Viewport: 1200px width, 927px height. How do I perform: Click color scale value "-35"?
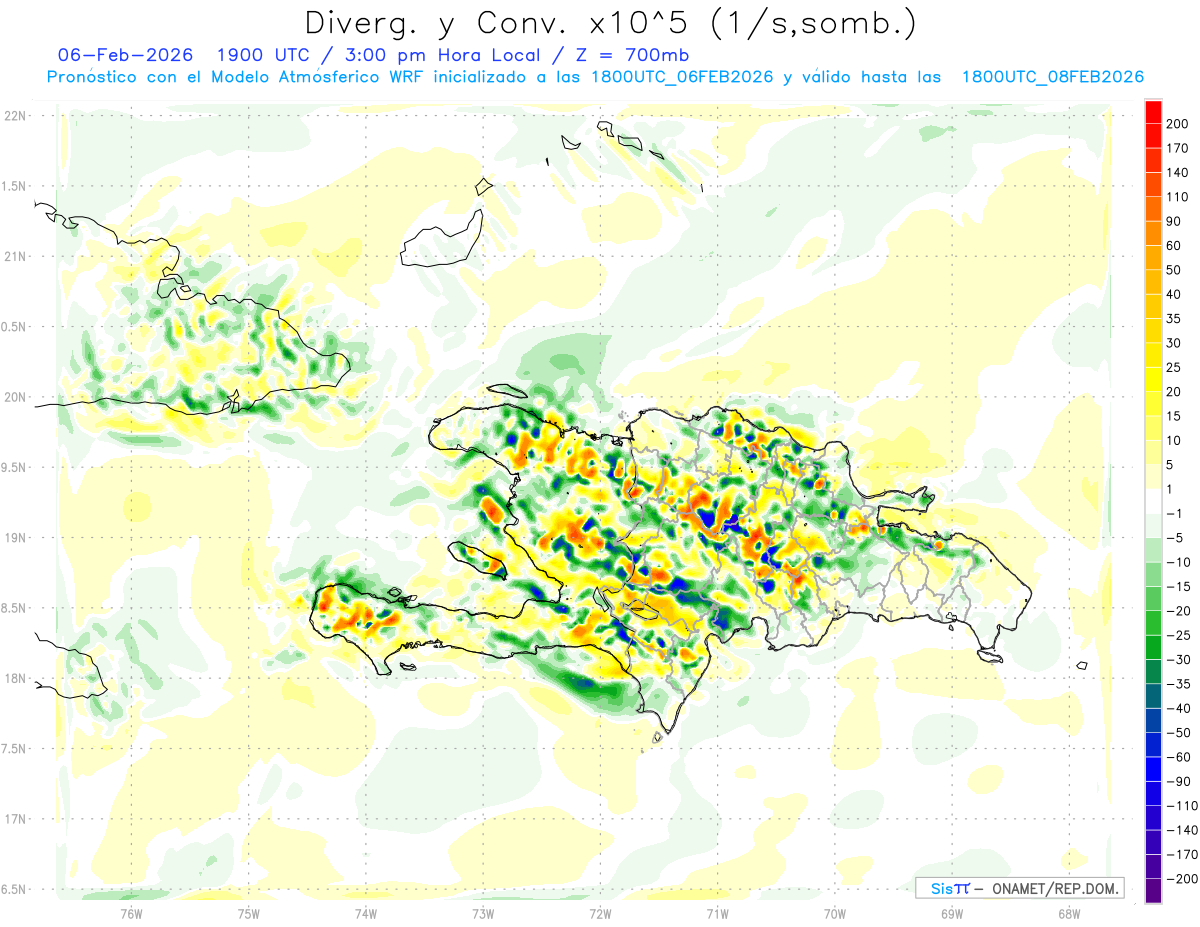(1180, 684)
